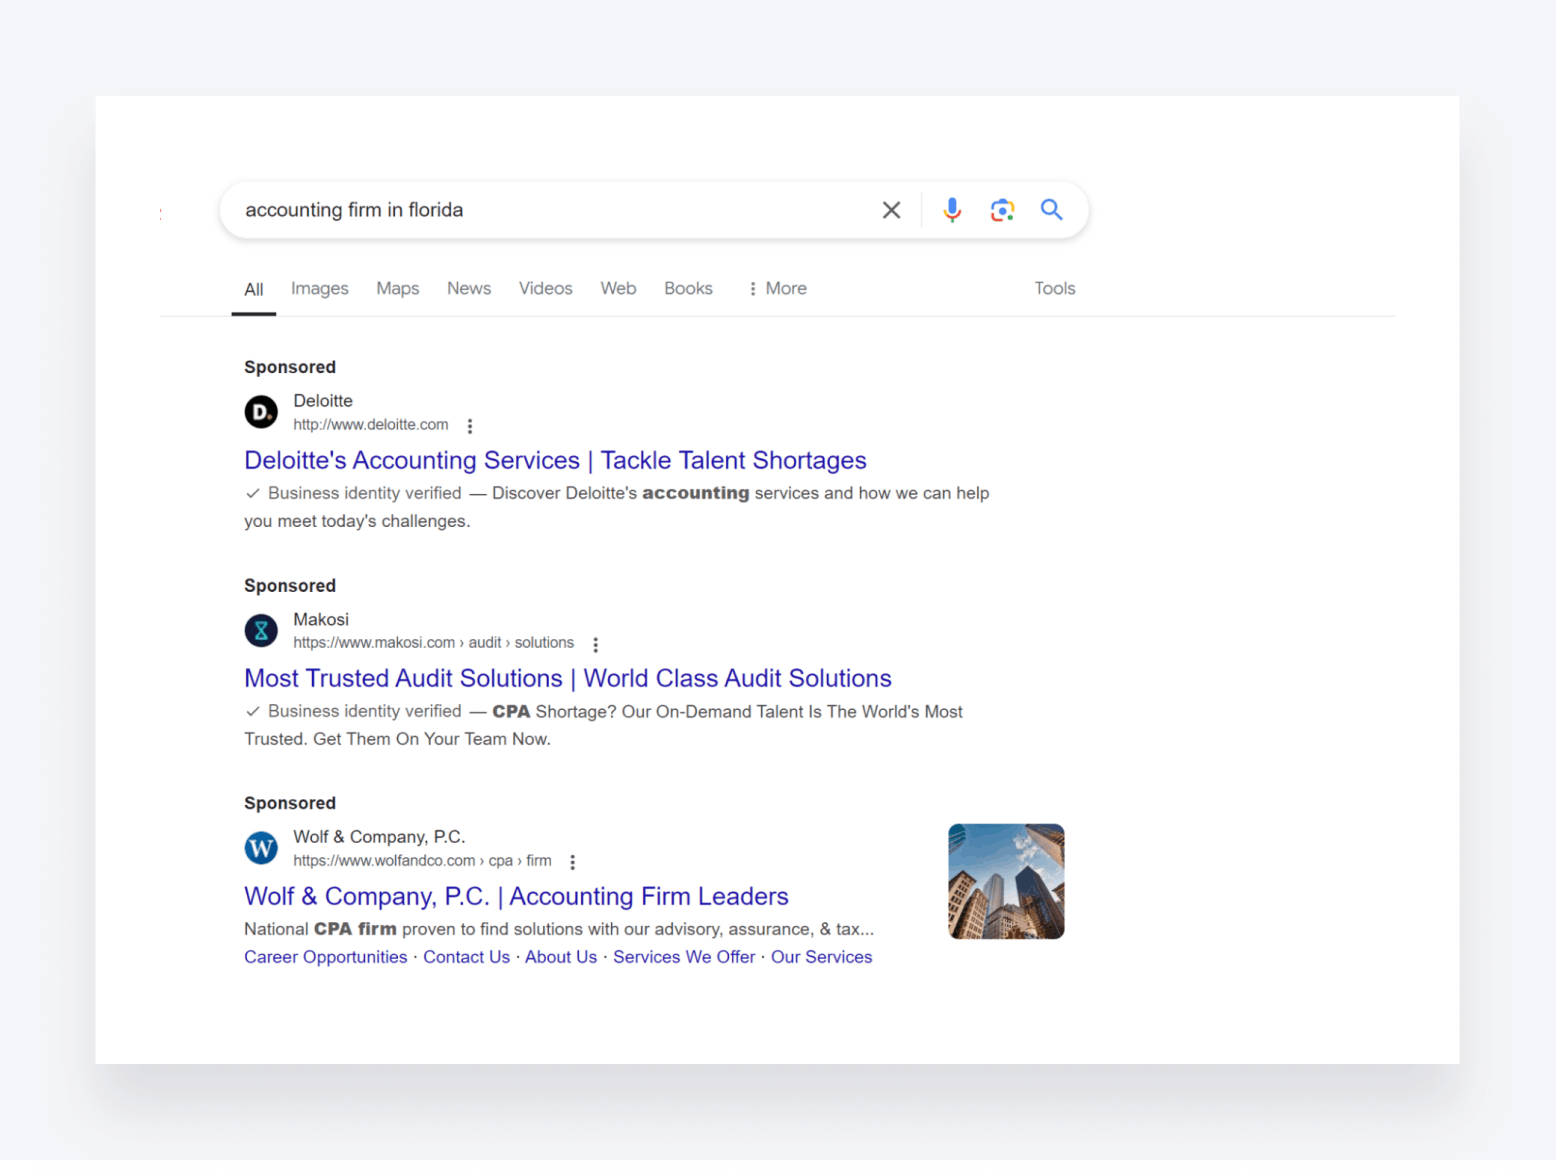Click the makosi.com audit solutions URL
The width and height of the screenshot is (1556, 1172).
[x=433, y=643]
